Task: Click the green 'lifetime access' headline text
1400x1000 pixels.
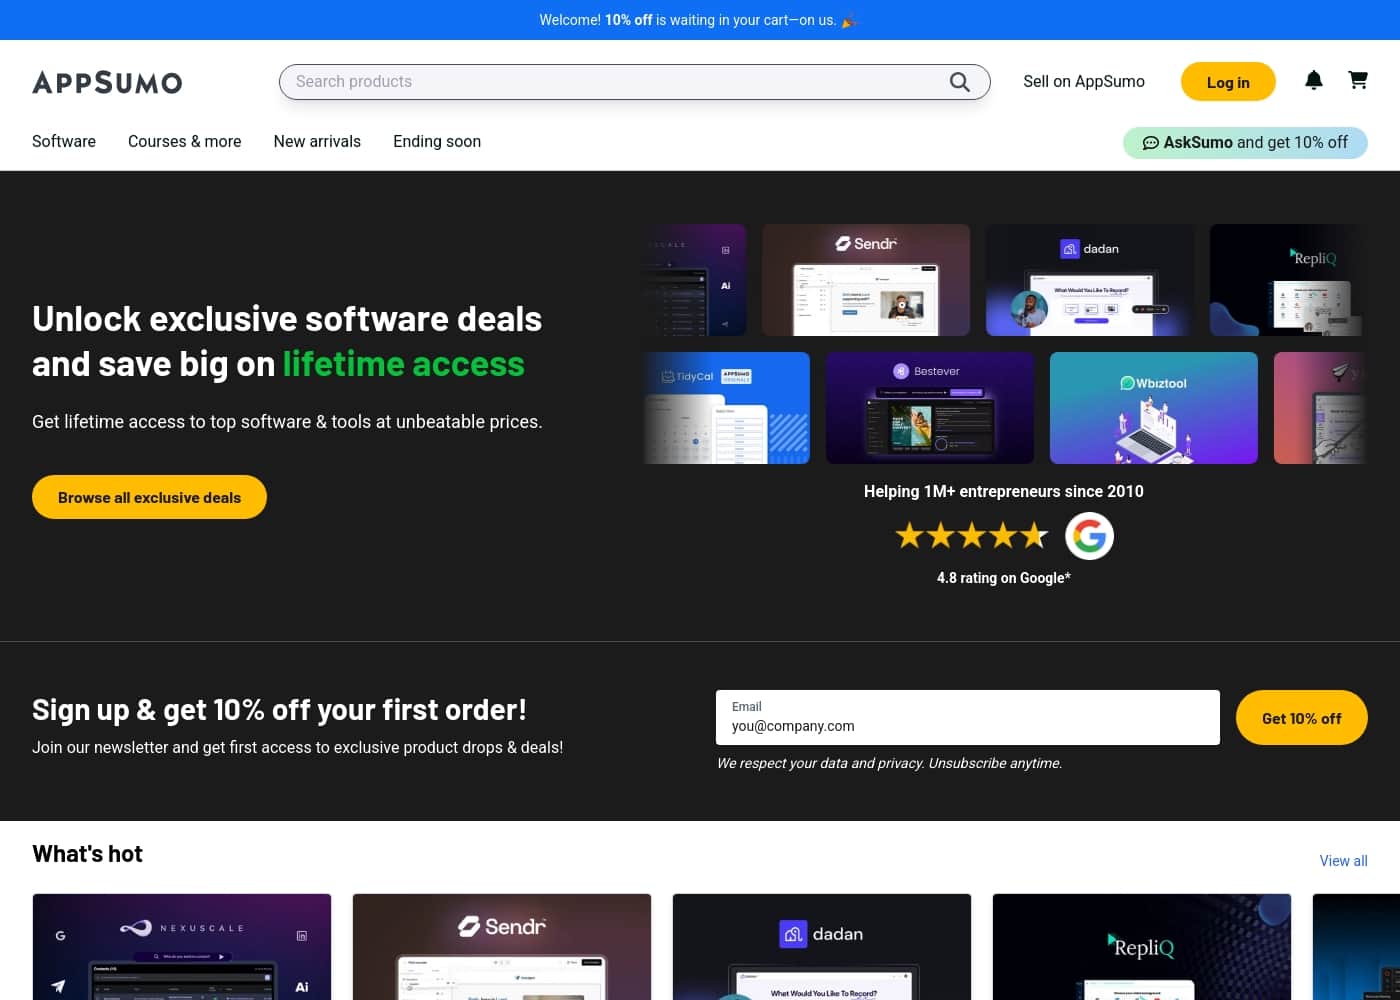Action: [x=403, y=364]
